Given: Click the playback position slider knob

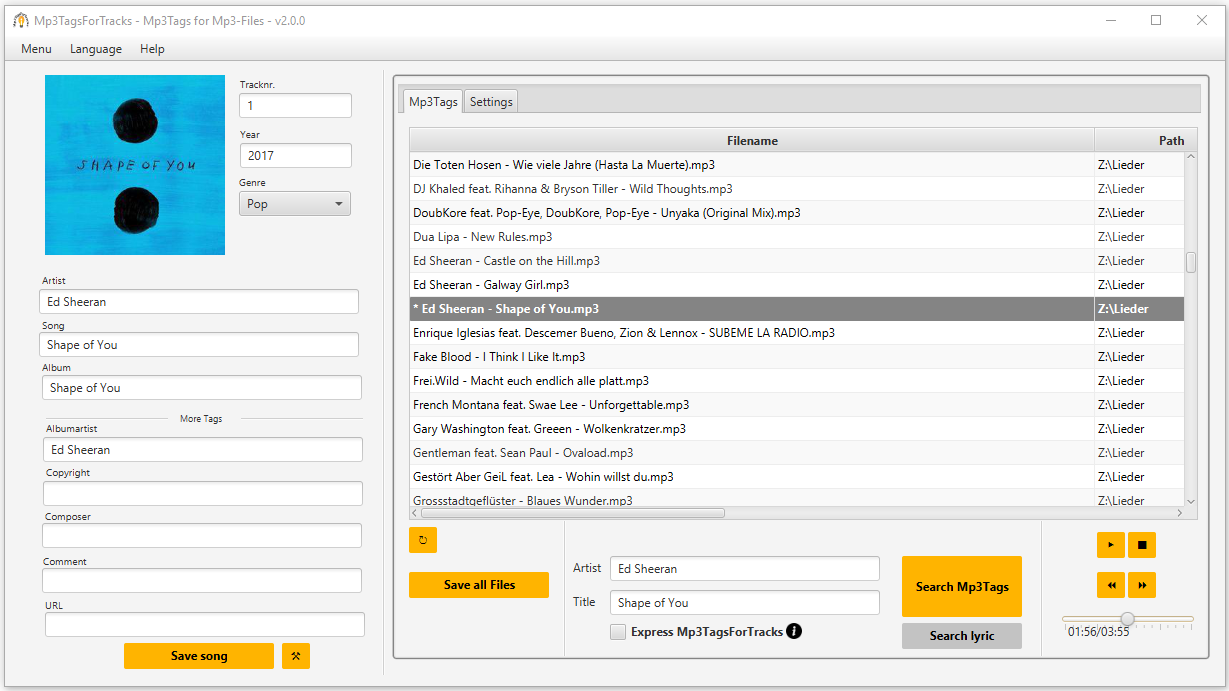Looking at the screenshot, I should [x=1127, y=619].
